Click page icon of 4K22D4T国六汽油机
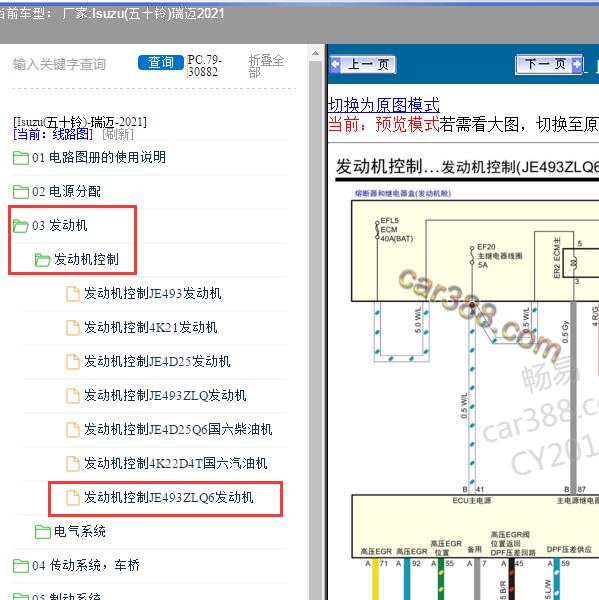 [73, 464]
